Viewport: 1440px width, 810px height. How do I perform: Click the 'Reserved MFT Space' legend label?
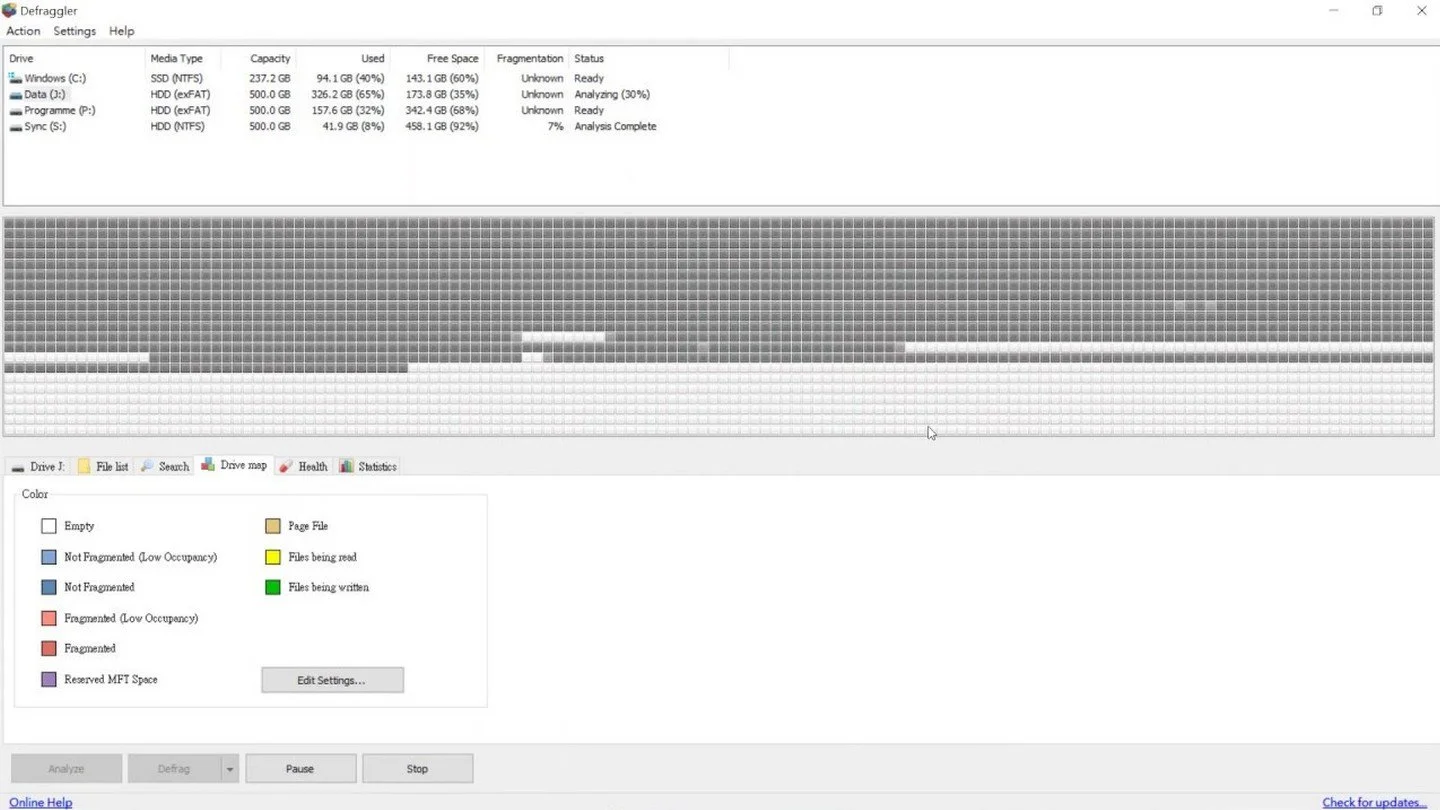click(x=111, y=679)
